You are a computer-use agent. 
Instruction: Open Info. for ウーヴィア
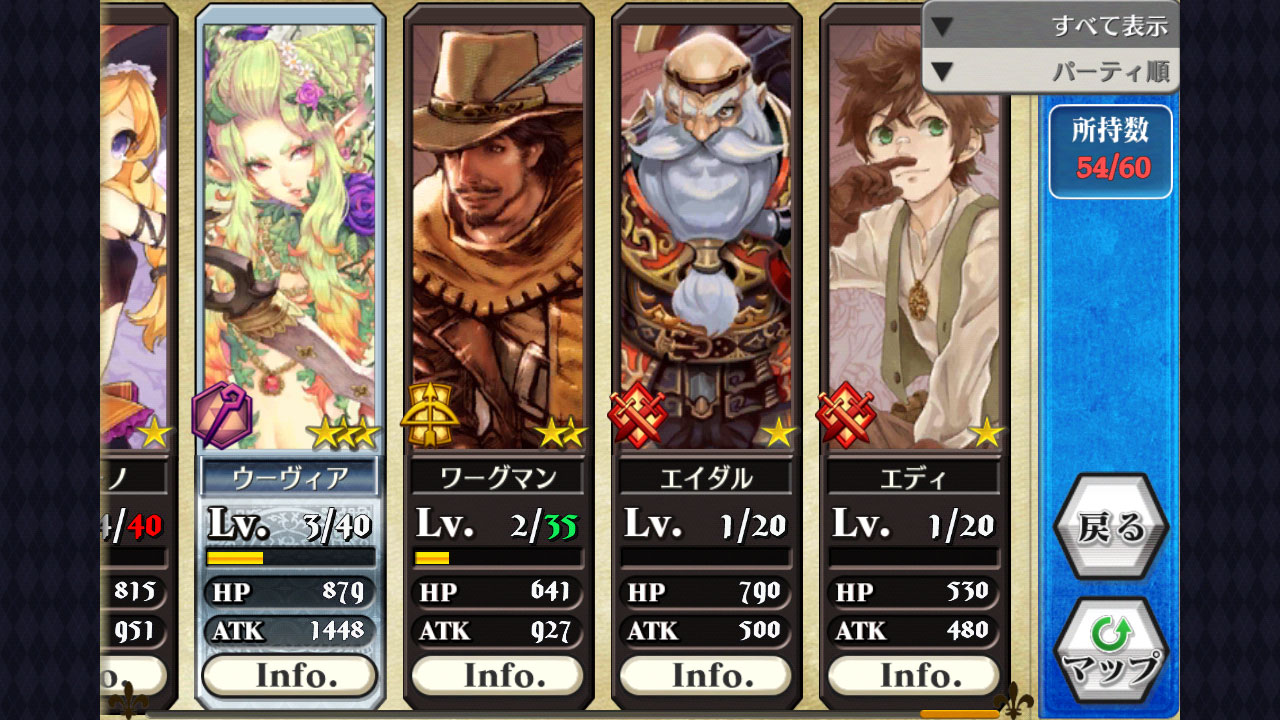[290, 676]
